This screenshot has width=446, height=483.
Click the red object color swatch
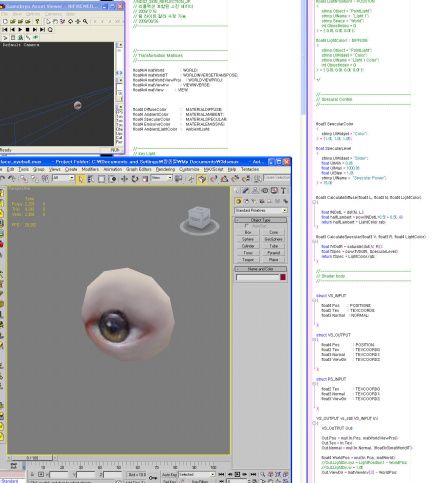coord(283,277)
